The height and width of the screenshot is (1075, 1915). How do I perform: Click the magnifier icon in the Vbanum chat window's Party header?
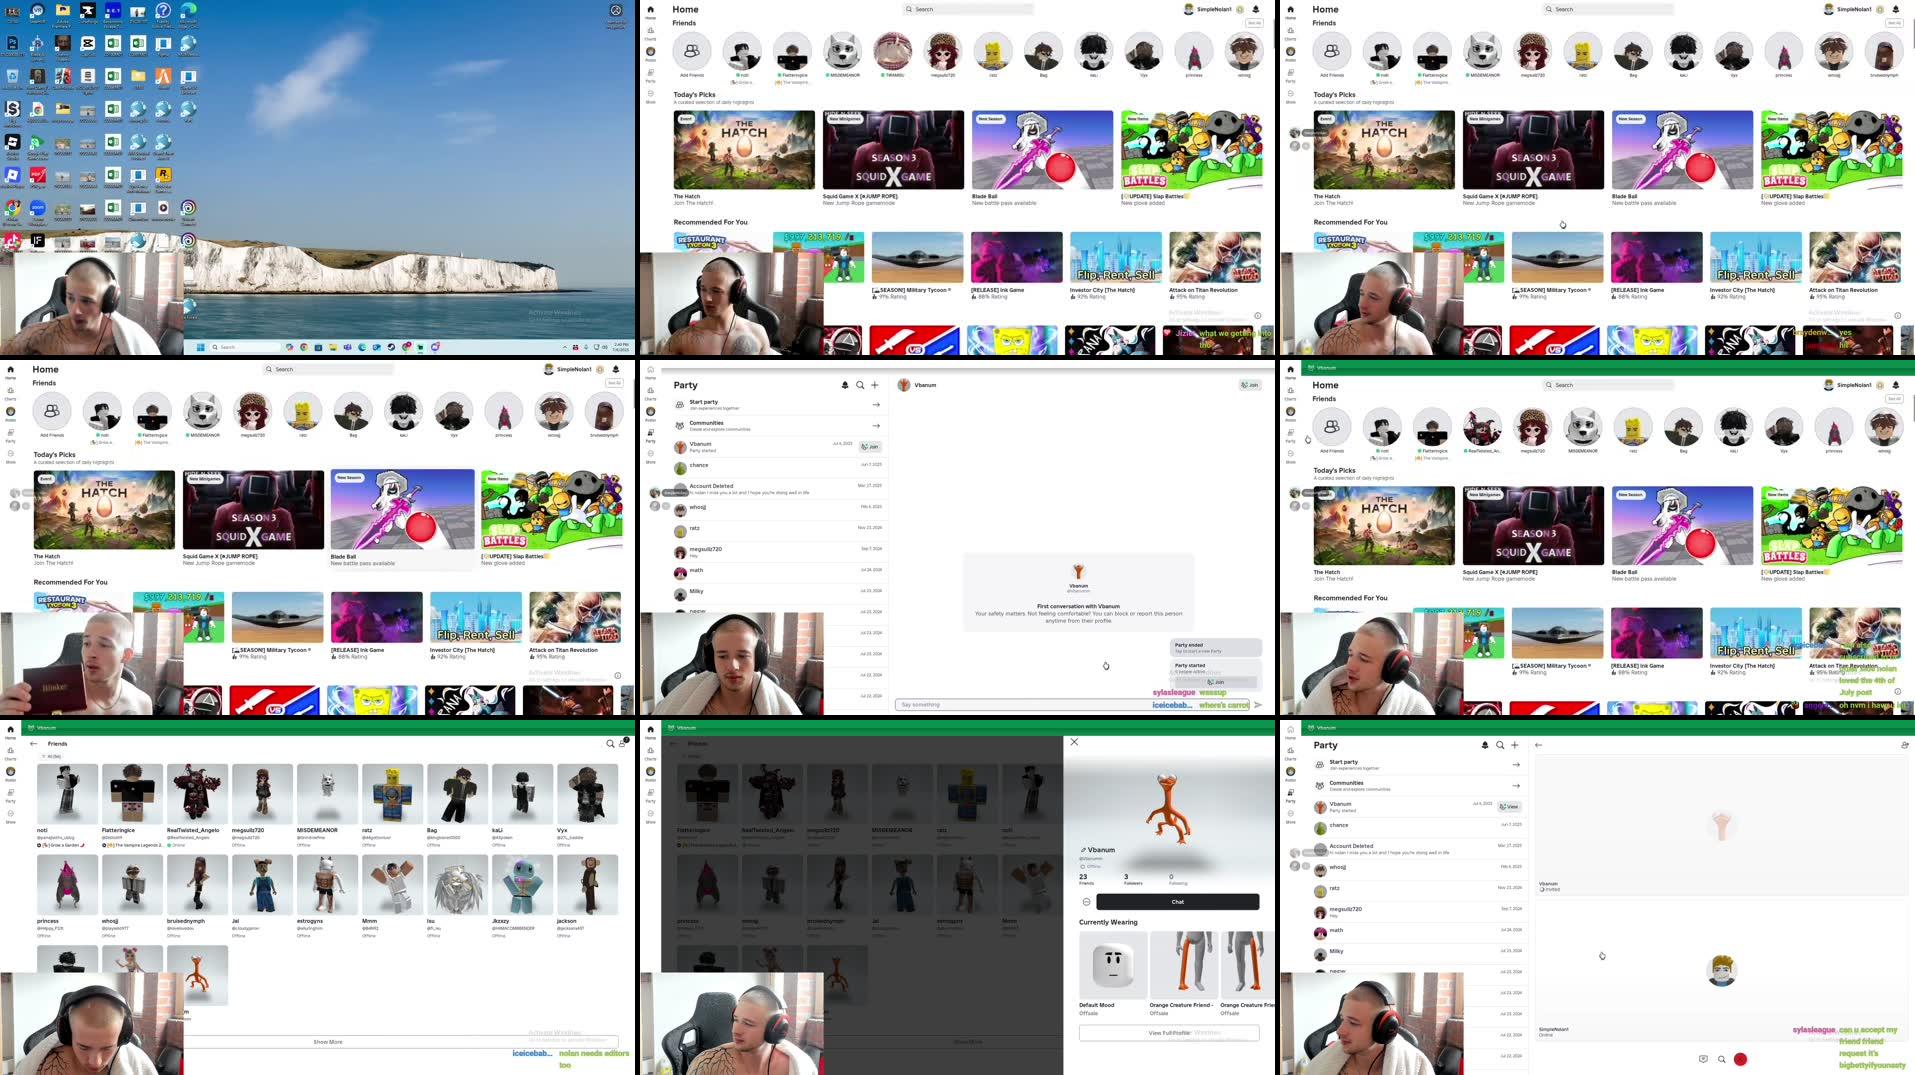(860, 385)
